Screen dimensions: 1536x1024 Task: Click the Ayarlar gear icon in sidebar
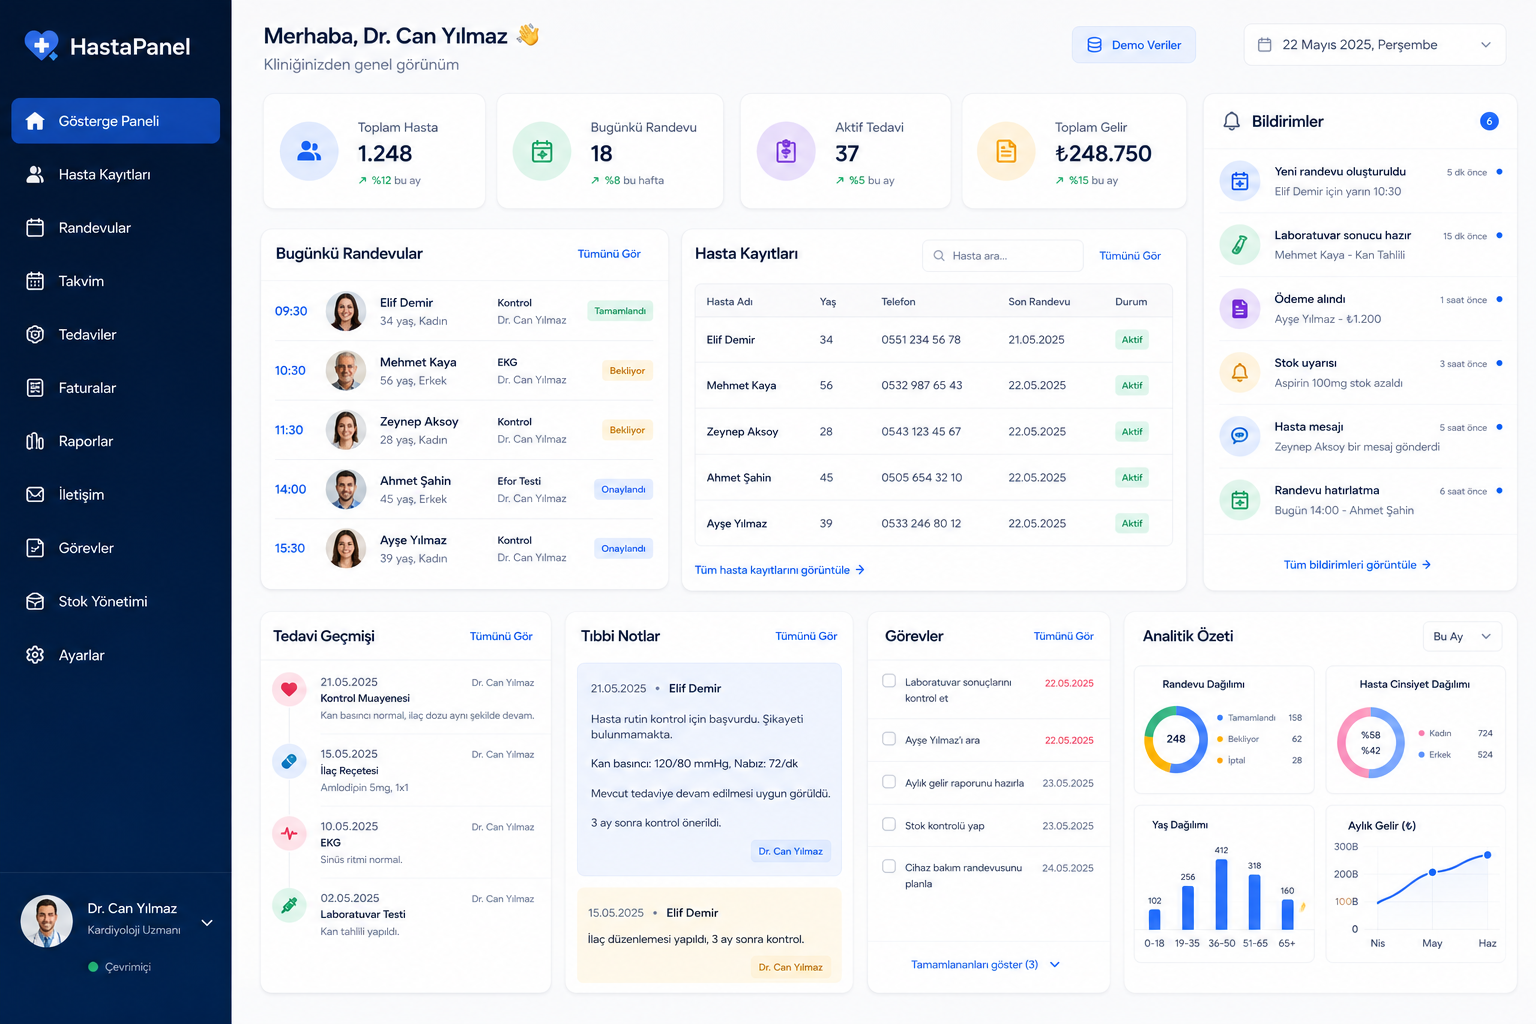click(x=35, y=655)
